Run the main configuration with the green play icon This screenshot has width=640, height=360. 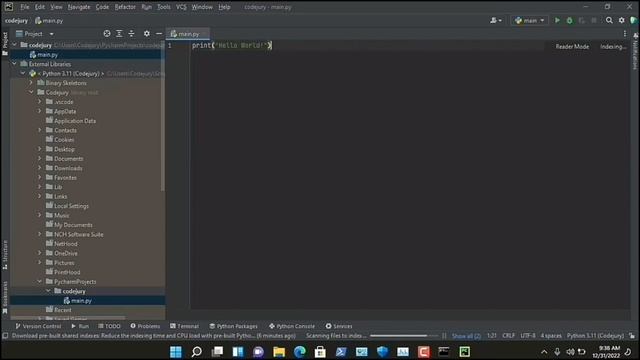[x=557, y=20]
